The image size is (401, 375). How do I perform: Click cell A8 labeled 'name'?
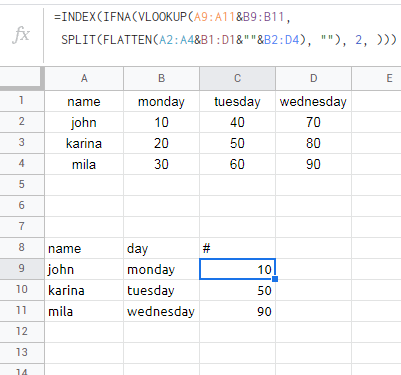(x=84, y=248)
